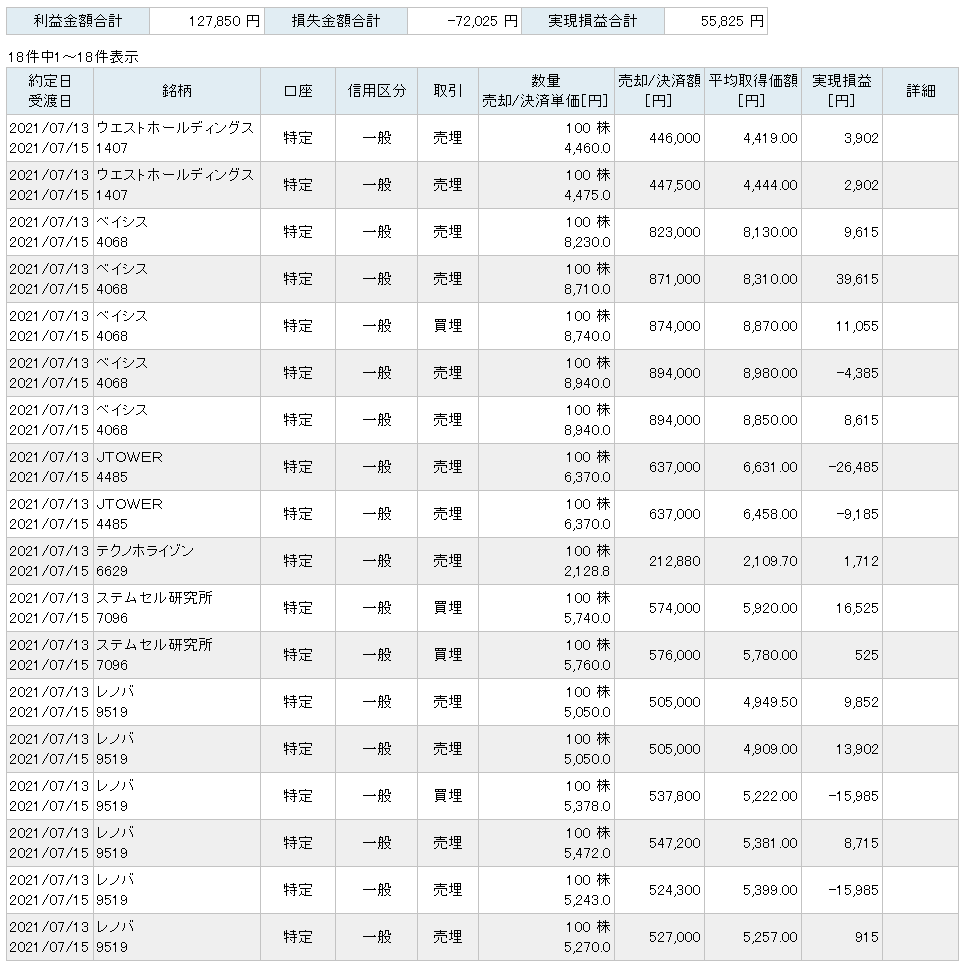Image resolution: width=962 pixels, height=966 pixels.
Task: Click the average cost 5,222.00
Action: (770, 796)
